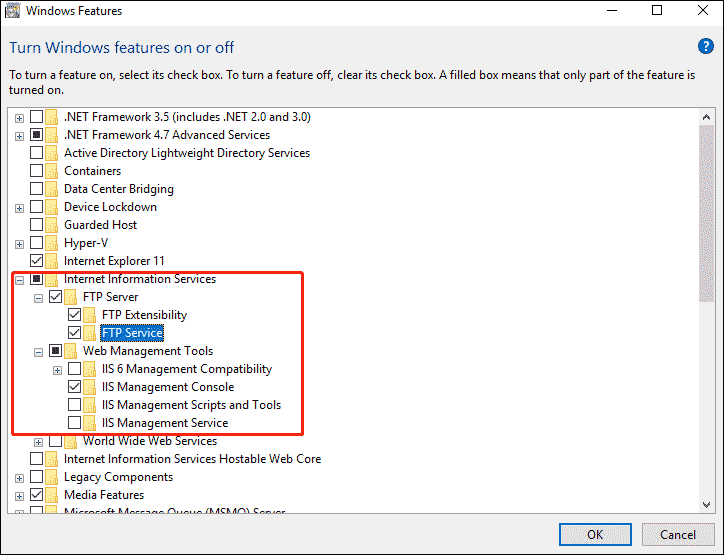Expand .NET Framework 3.5 node
The height and width of the screenshot is (555, 724).
[19, 118]
